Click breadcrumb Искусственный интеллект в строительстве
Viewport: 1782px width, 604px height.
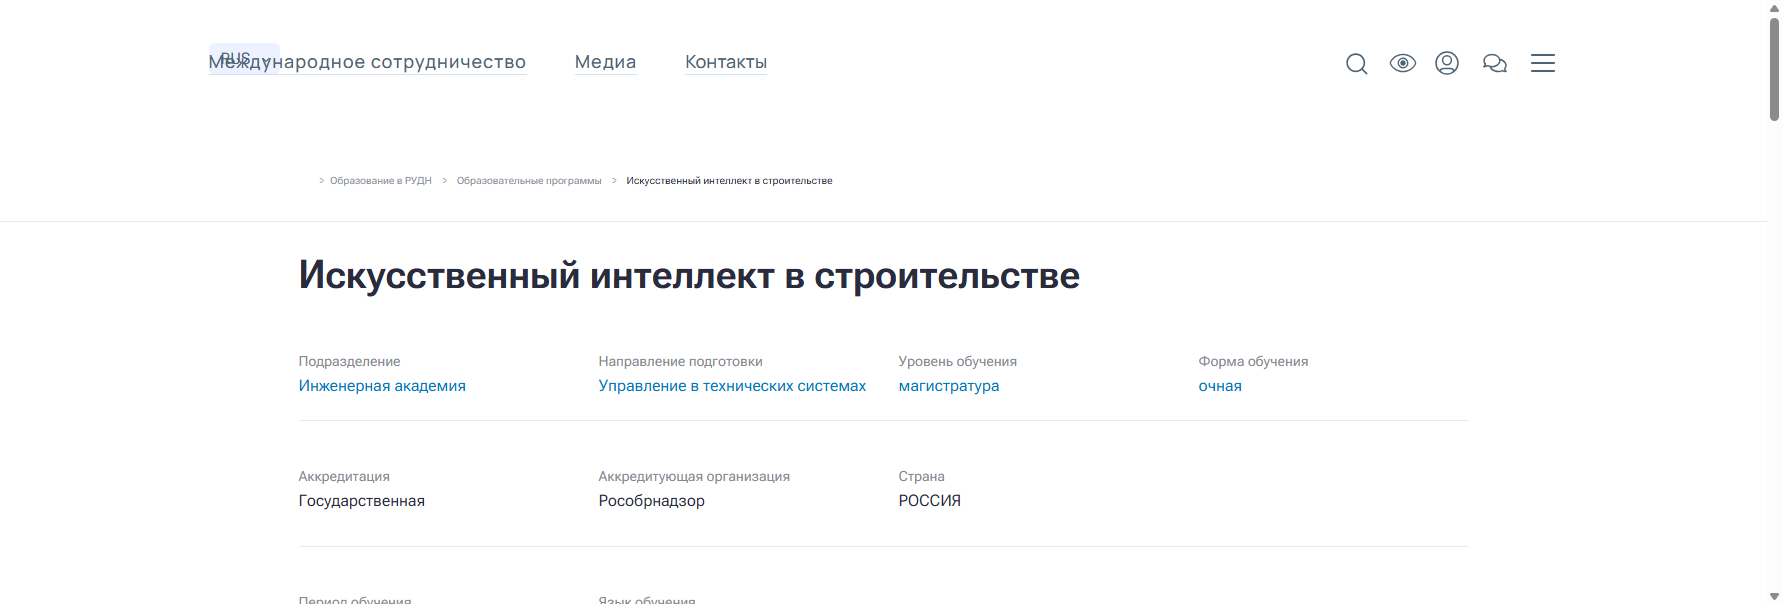tap(729, 181)
